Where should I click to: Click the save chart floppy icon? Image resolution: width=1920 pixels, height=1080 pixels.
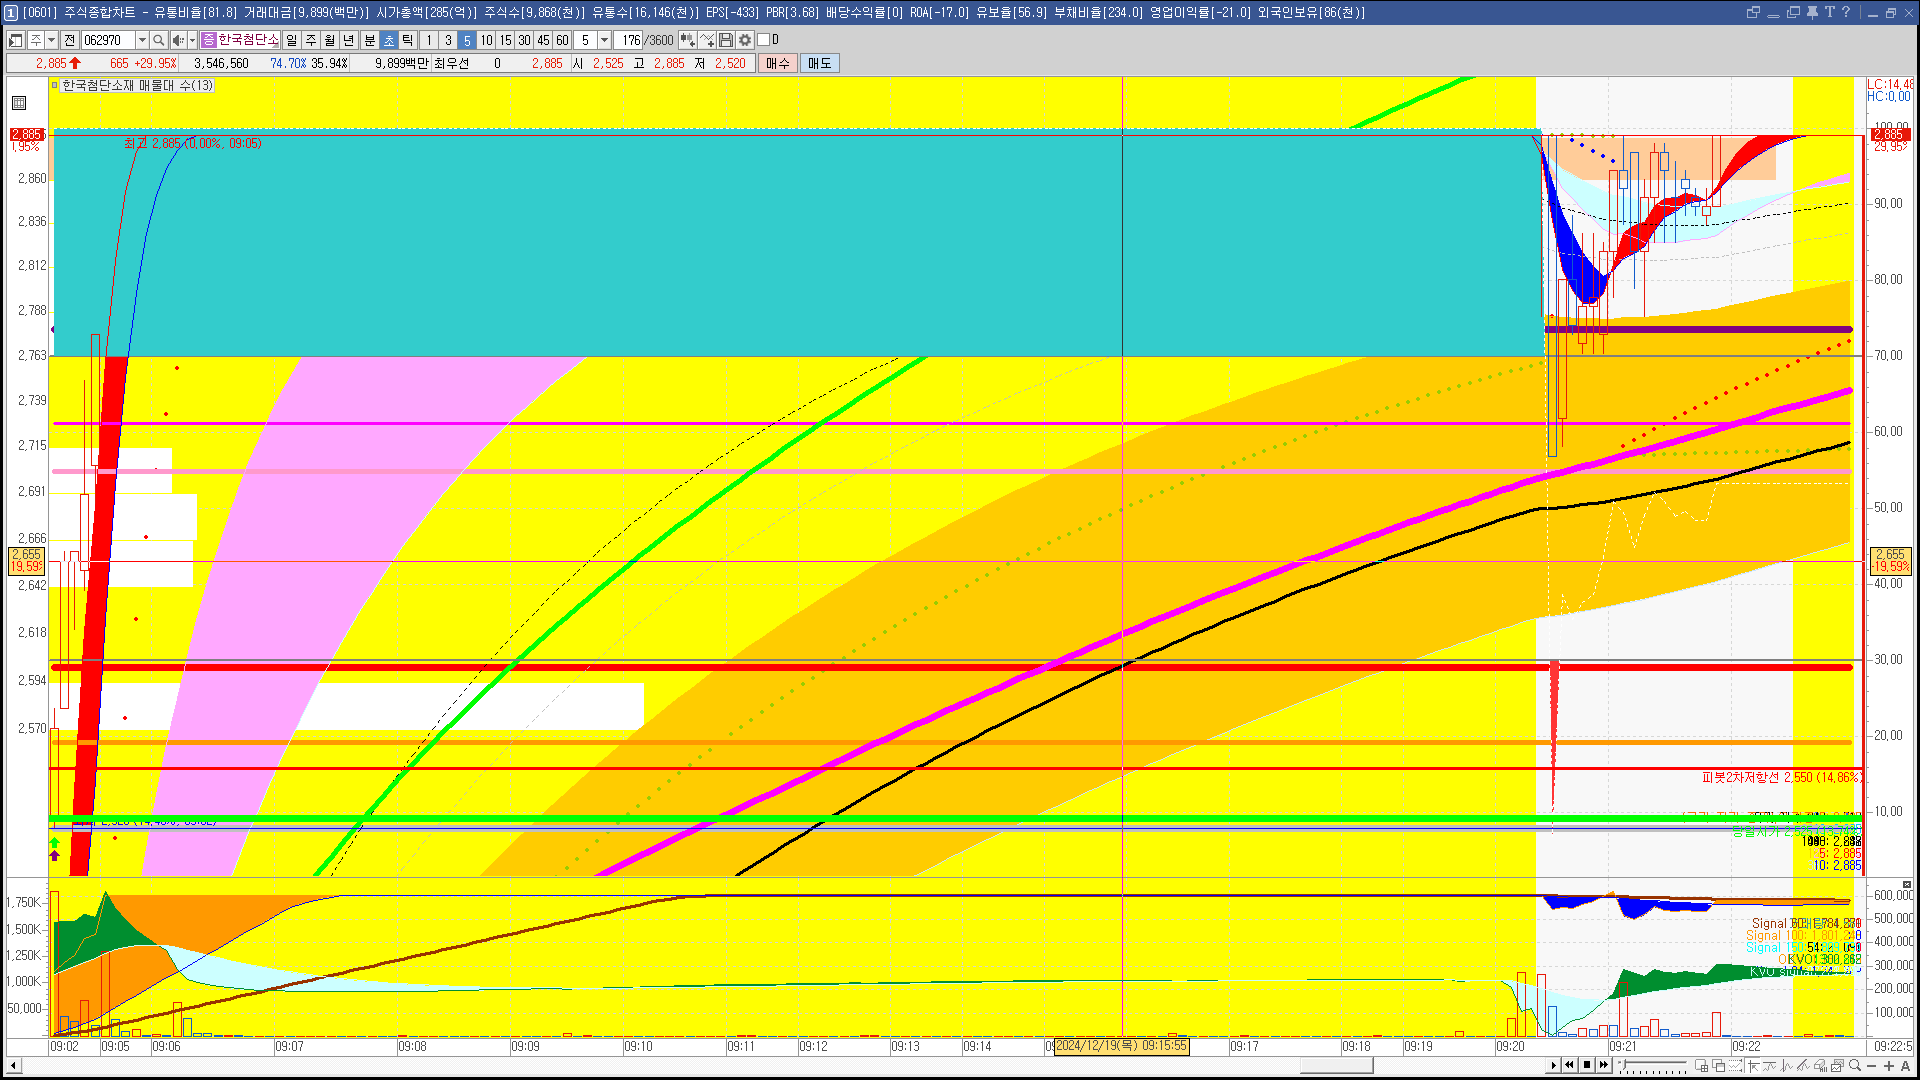tap(726, 40)
